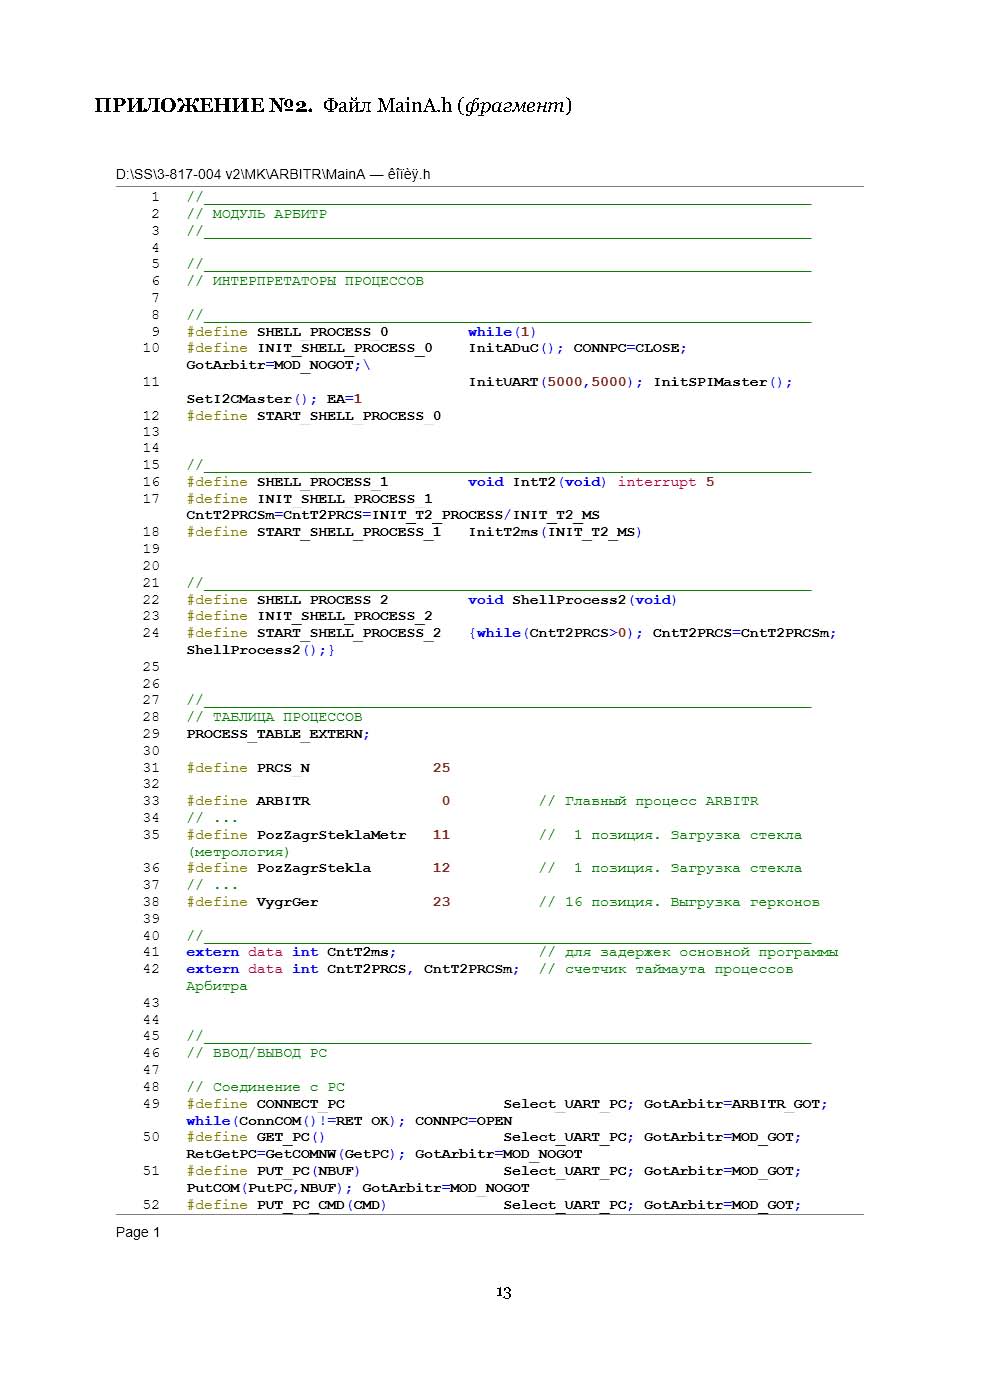Click the call "InitT2ms(INIT_T2_MS)"

555,532
